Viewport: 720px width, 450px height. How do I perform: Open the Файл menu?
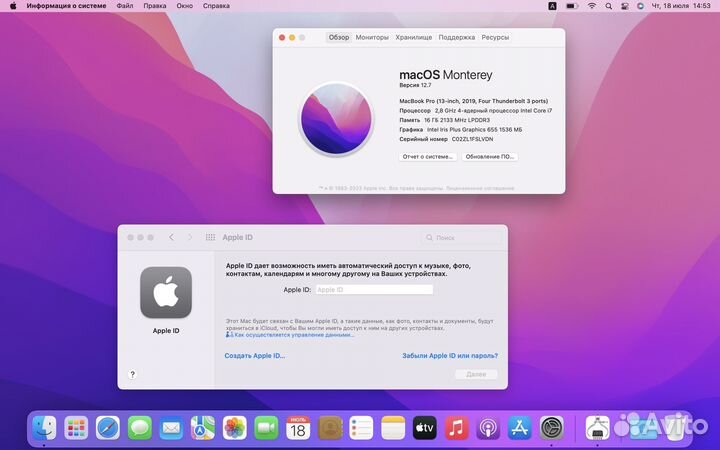click(x=124, y=6)
